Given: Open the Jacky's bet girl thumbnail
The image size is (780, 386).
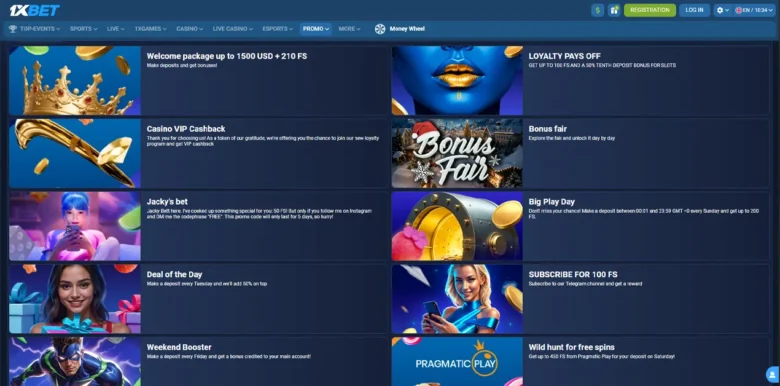Looking at the screenshot, I should pos(75,226).
